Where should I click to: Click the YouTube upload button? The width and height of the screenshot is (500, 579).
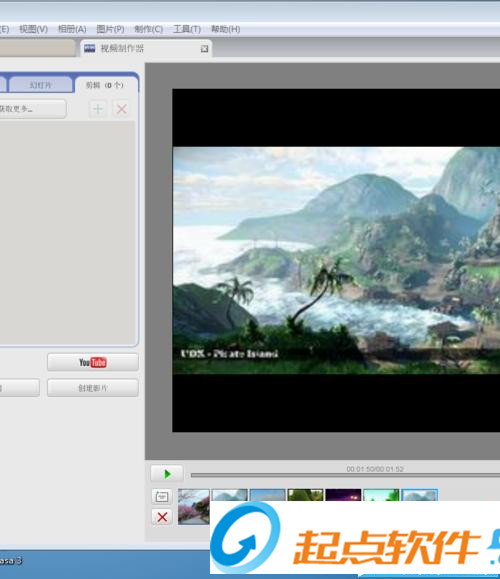pyautogui.click(x=93, y=362)
